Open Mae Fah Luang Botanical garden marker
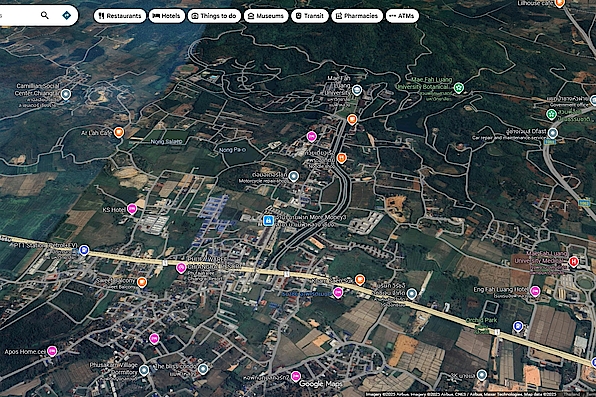This screenshot has width=596, height=397. [x=459, y=88]
